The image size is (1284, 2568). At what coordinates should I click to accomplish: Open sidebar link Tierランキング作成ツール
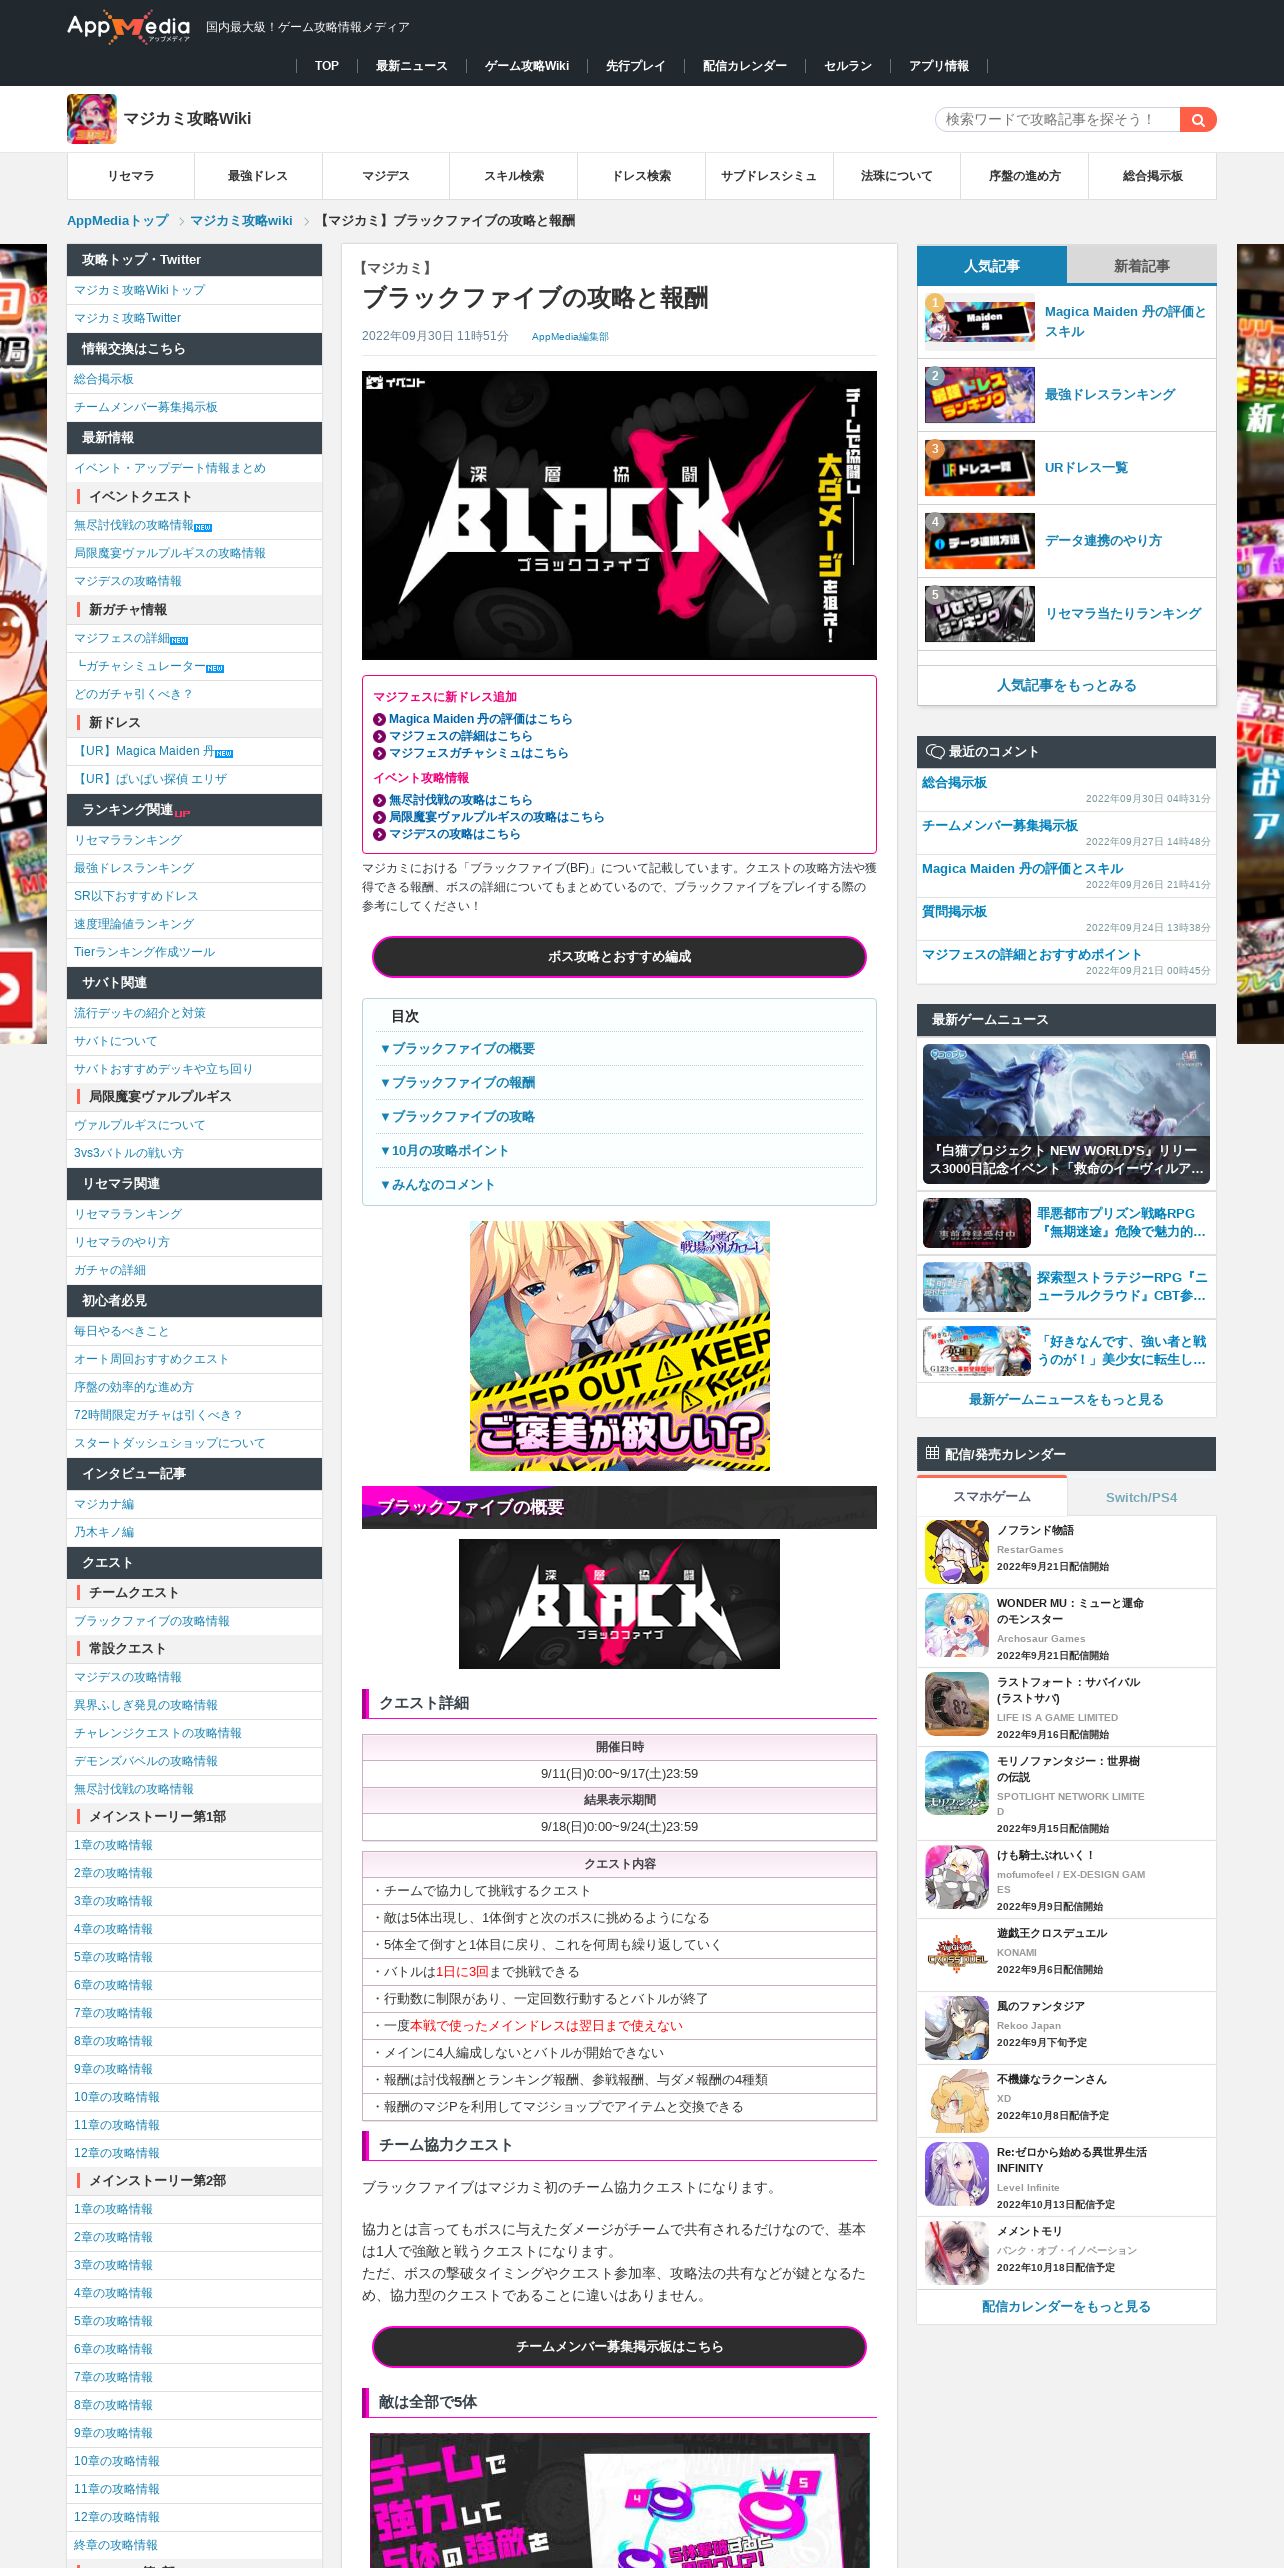tap(144, 952)
